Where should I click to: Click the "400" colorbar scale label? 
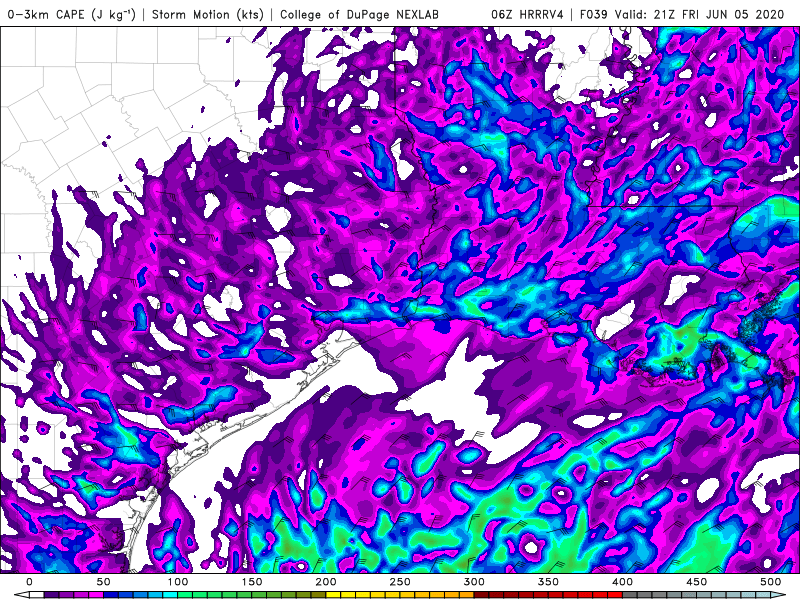[x=622, y=582]
